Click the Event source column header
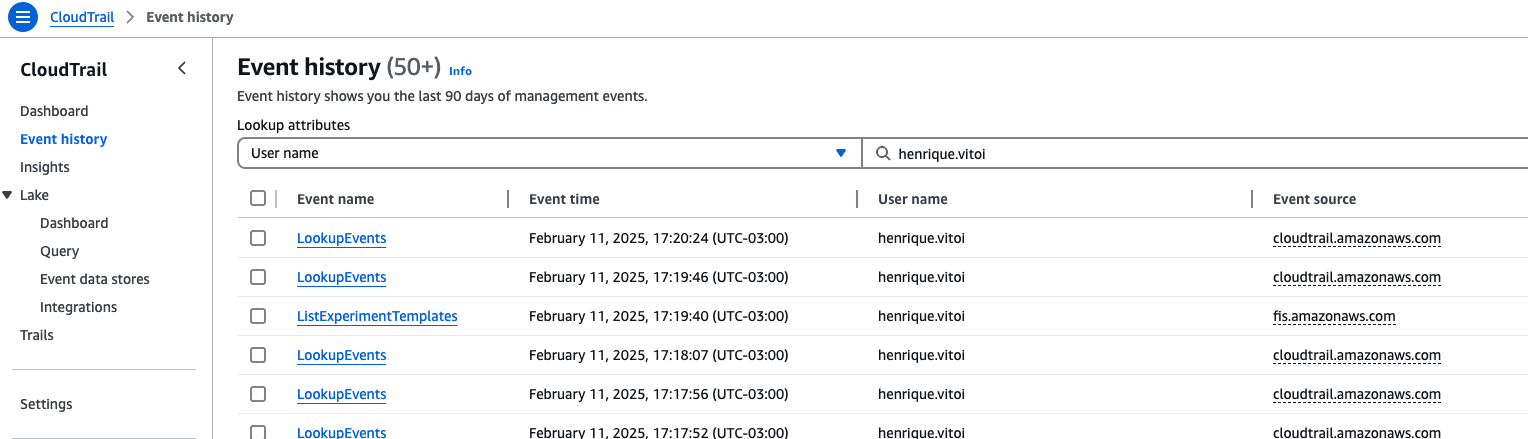This screenshot has width=1528, height=439. 1314,199
